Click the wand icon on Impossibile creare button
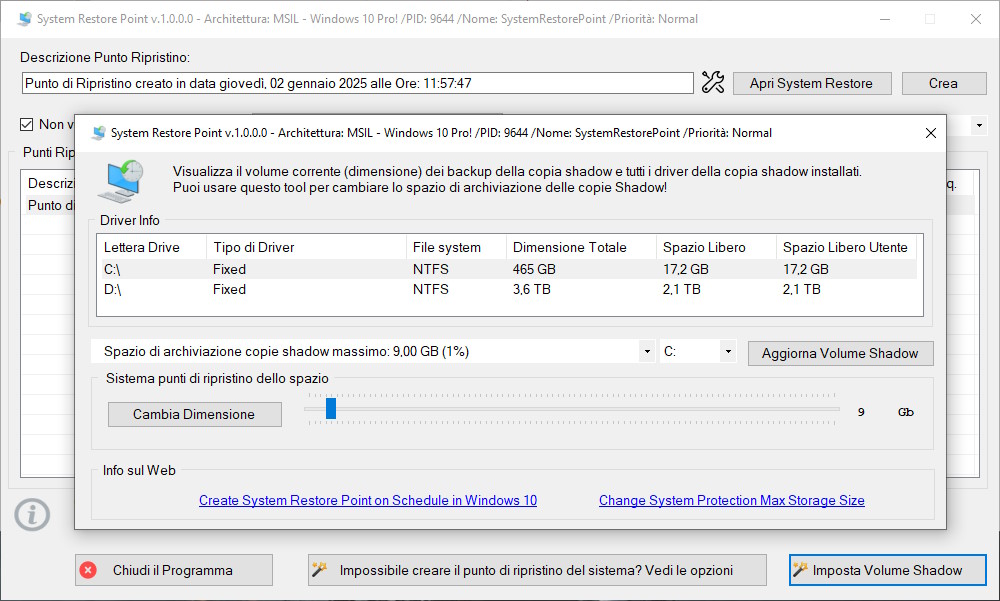The image size is (1000, 601). (x=319, y=569)
